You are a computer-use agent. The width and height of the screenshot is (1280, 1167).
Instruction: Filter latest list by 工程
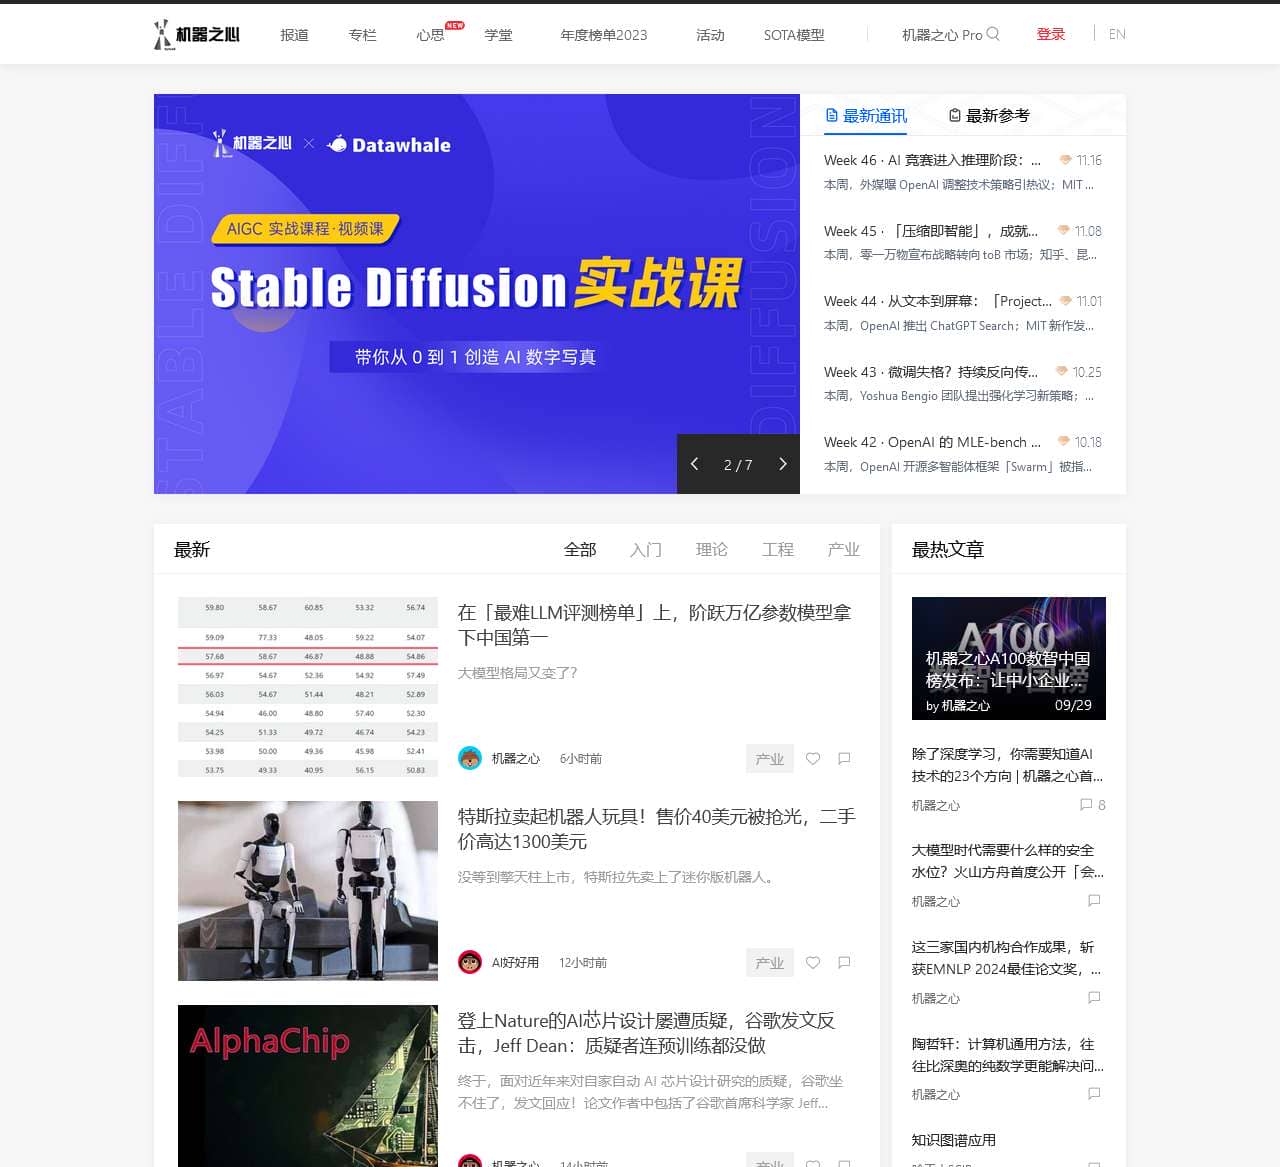click(778, 549)
